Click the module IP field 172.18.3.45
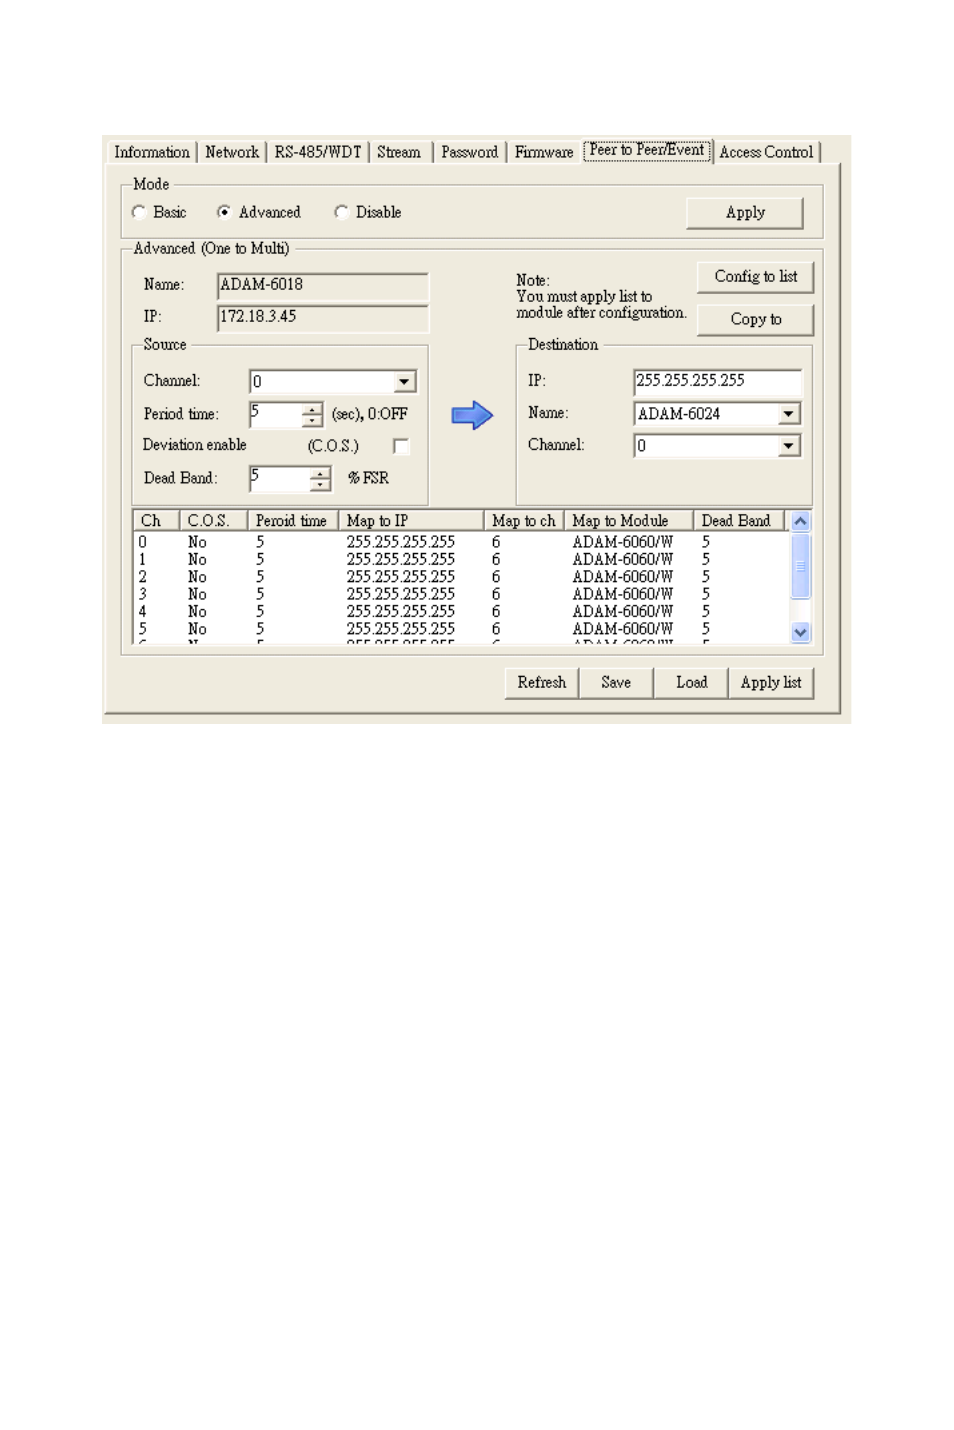The height and width of the screenshot is (1430, 954). (322, 318)
